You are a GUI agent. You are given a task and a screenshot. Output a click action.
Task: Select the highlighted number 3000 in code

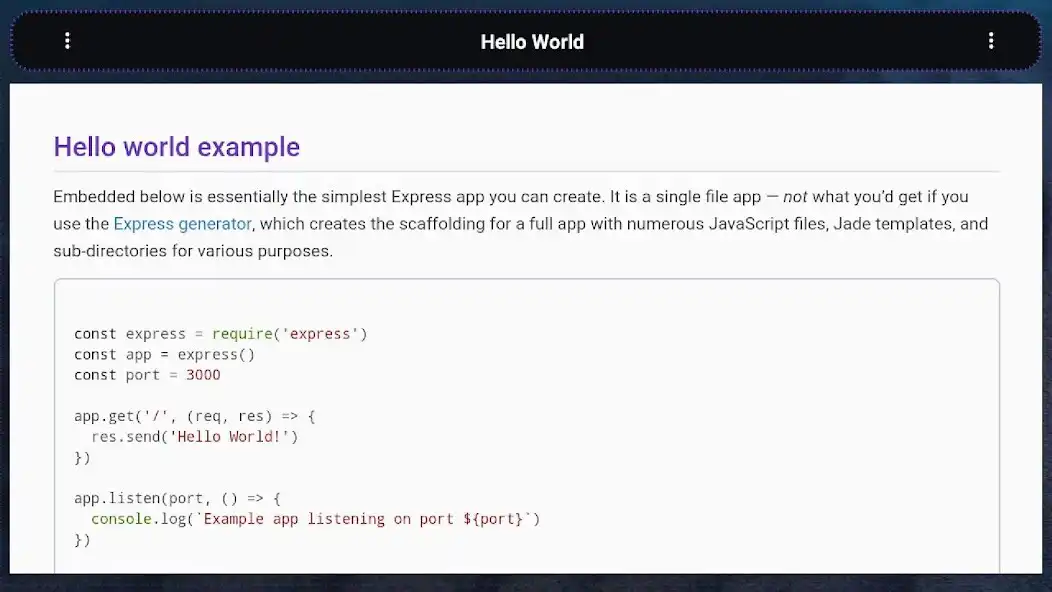(x=204, y=374)
